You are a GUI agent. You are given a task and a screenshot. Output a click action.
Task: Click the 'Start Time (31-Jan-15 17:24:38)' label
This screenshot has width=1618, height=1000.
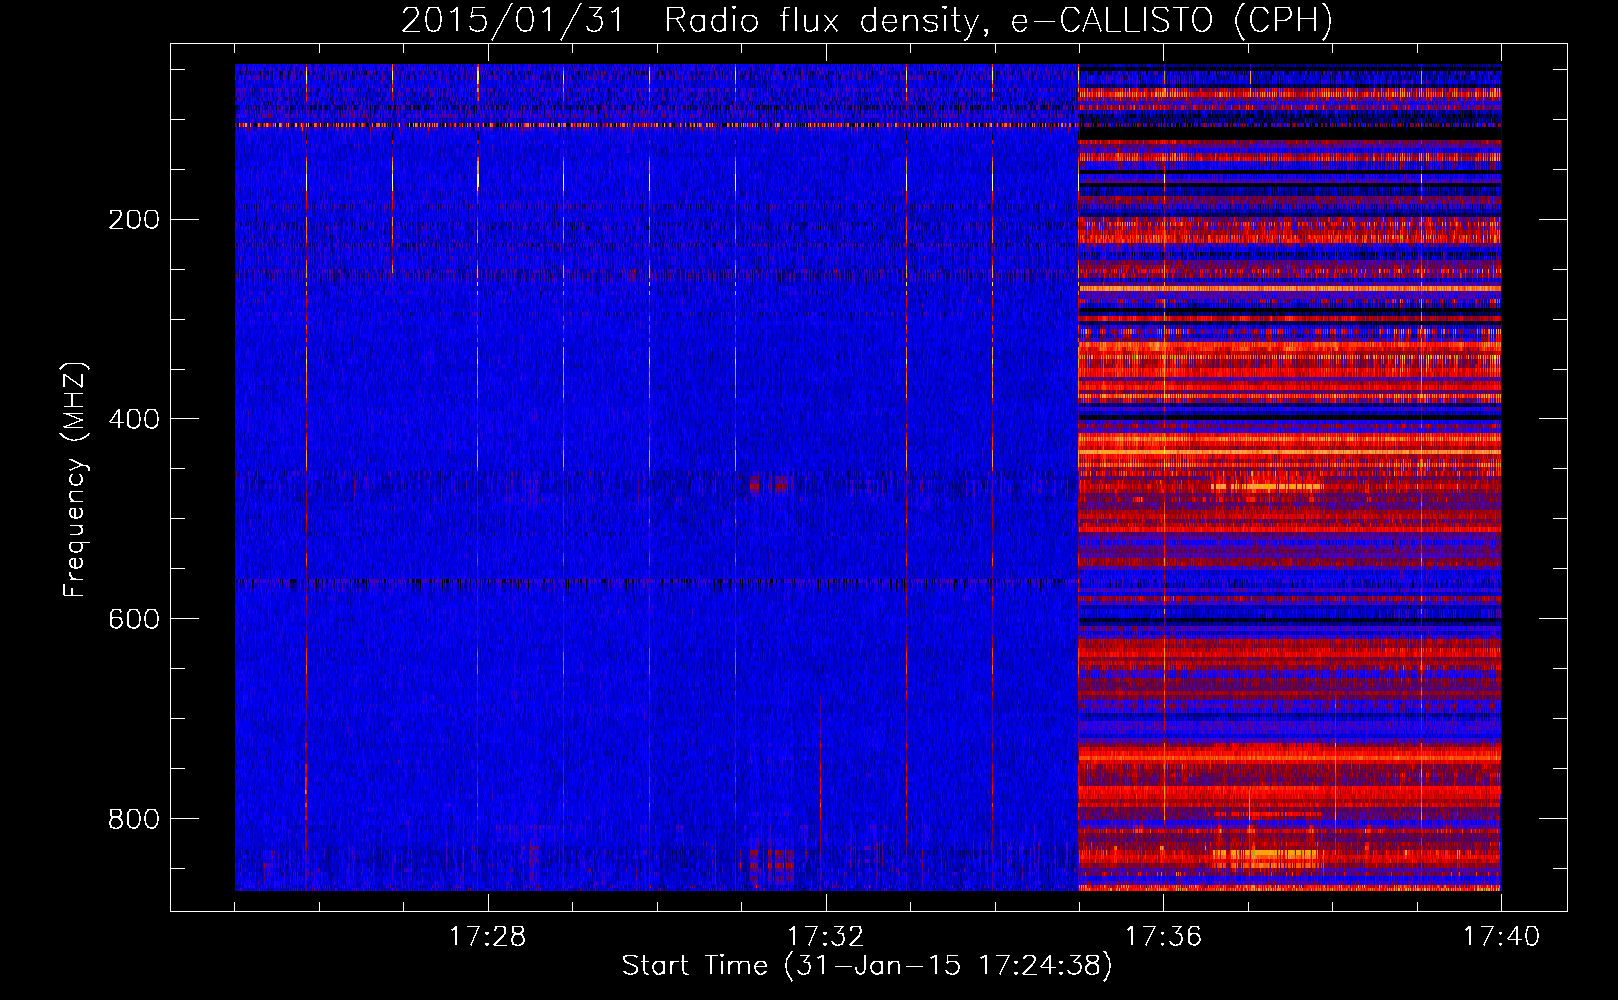coord(867,966)
